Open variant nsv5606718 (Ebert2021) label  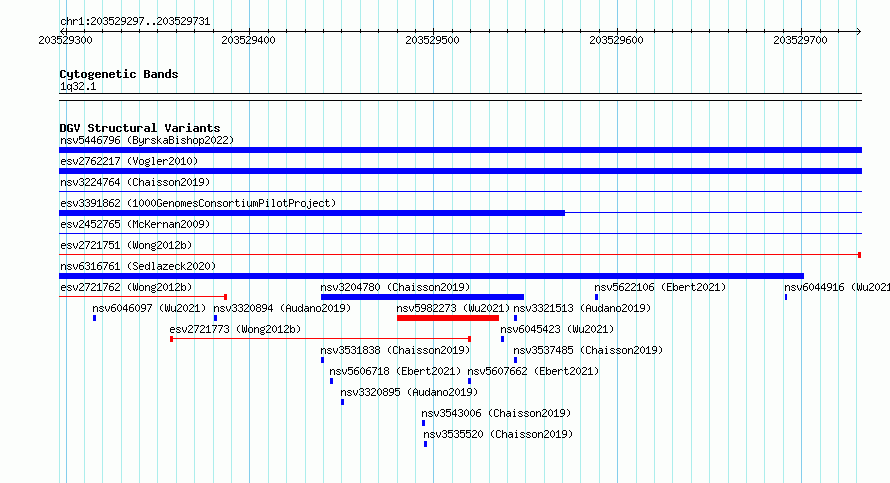coord(395,371)
